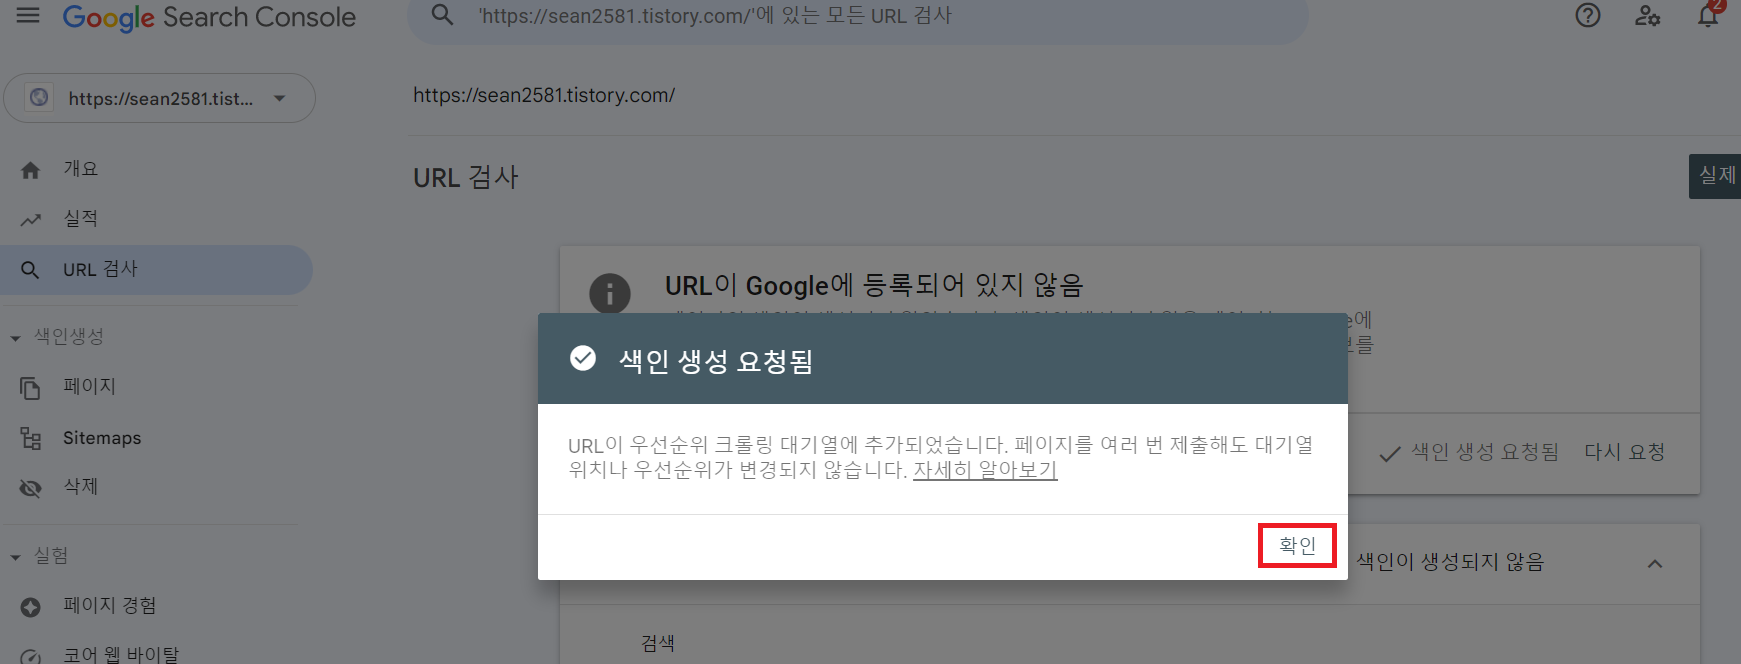Image resolution: width=1741 pixels, height=664 pixels.
Task: Click the search magnifier icon in URL bar
Action: tap(442, 16)
